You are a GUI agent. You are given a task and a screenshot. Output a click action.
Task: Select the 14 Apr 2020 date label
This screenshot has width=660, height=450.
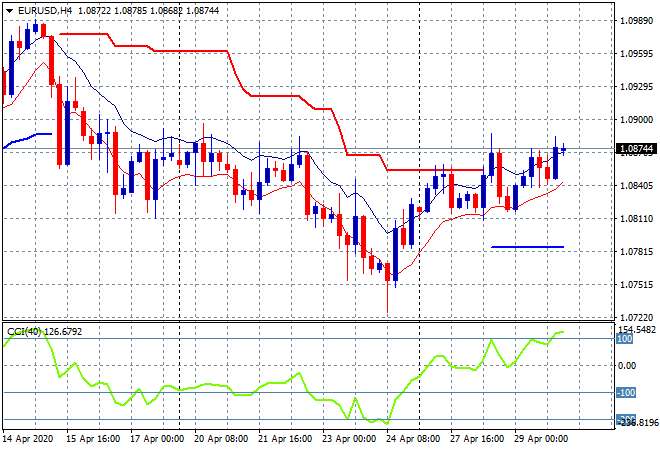pos(28,439)
